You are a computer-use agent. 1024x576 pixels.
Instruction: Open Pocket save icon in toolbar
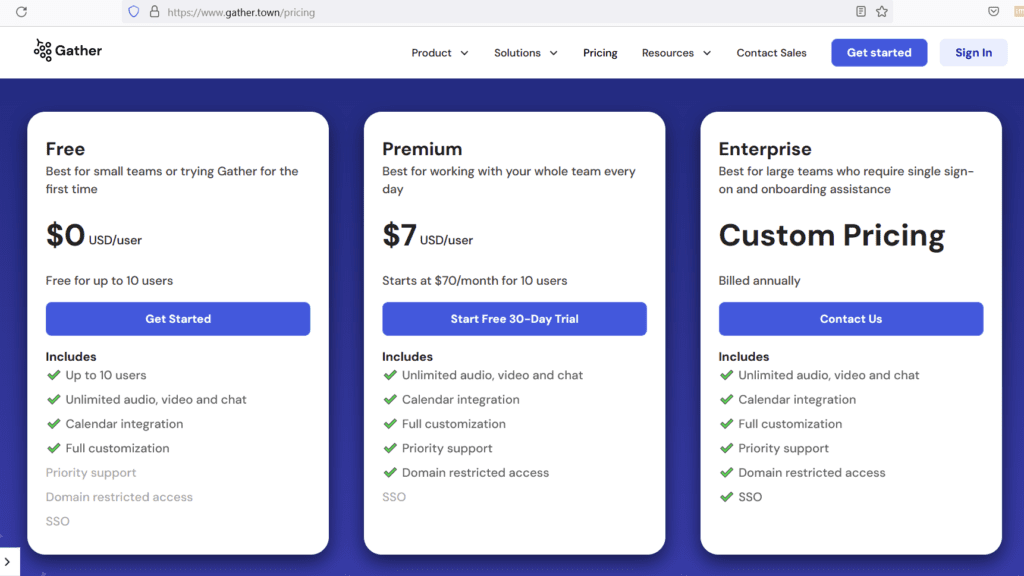(x=994, y=12)
